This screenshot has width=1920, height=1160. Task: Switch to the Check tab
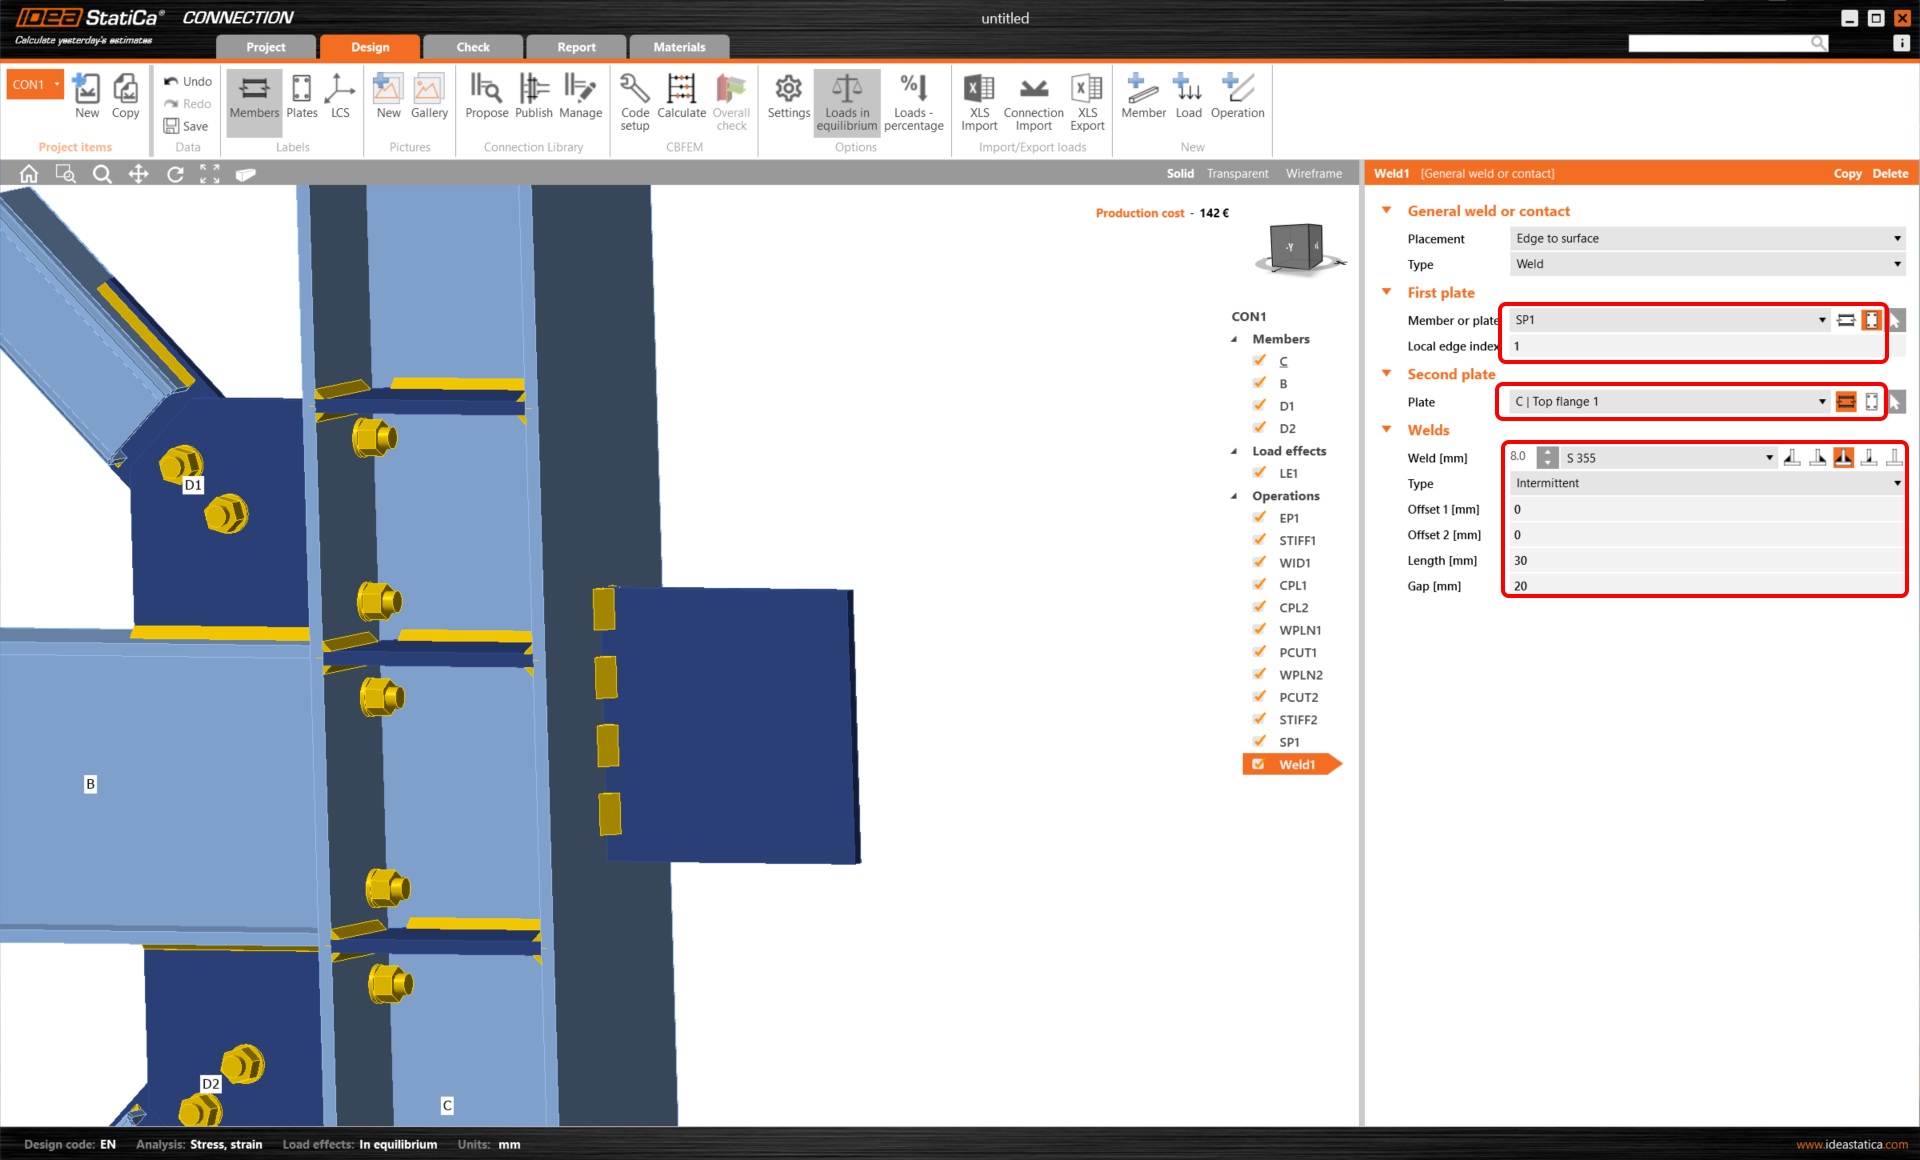pos(472,46)
